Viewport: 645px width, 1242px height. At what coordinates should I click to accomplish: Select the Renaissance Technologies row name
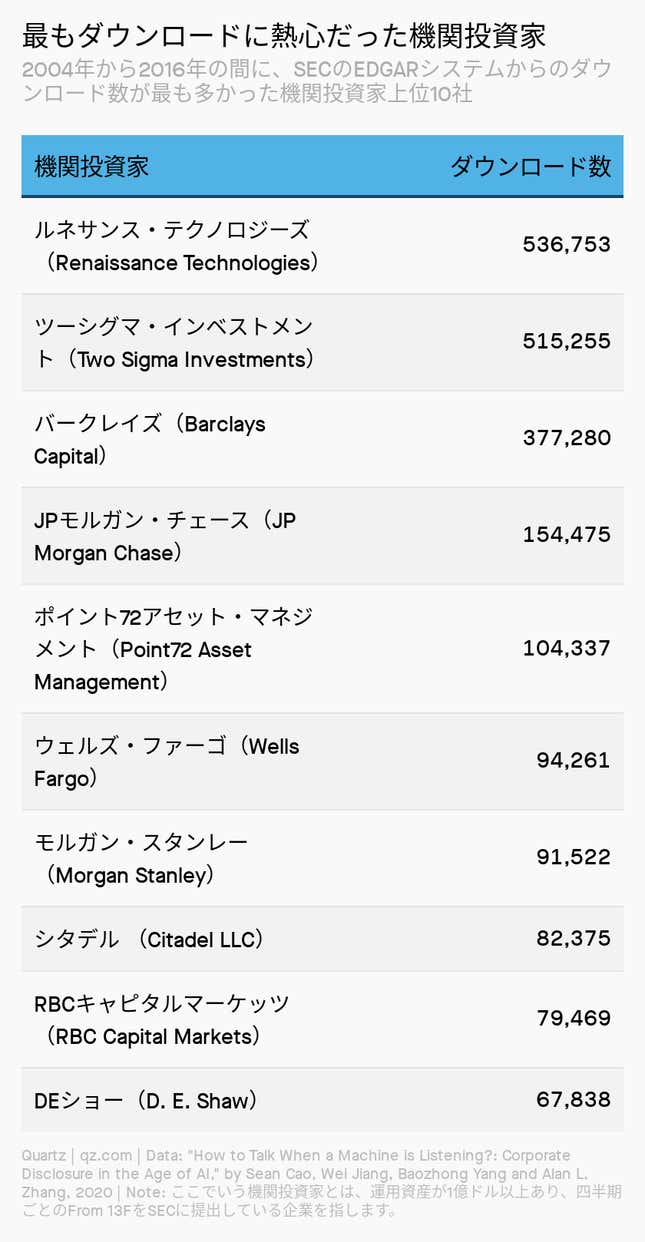click(177, 246)
